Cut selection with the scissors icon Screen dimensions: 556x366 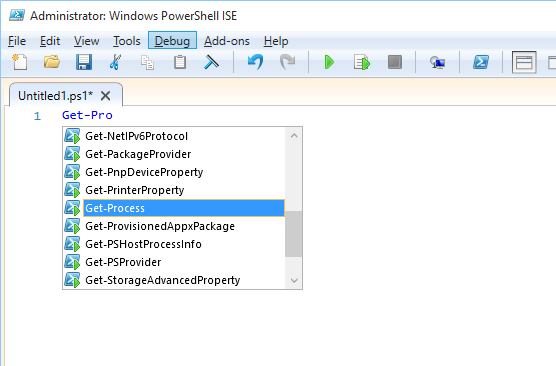click(115, 62)
